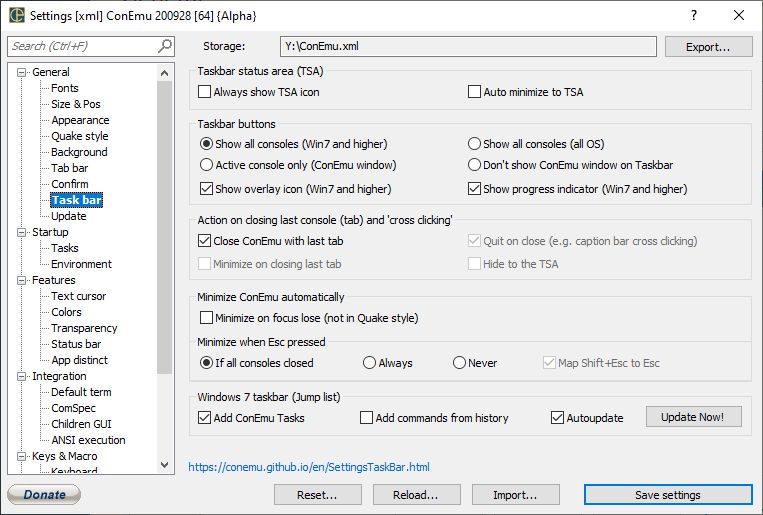Click the Reload... button
Viewport: 763px width, 515px height.
click(x=416, y=495)
